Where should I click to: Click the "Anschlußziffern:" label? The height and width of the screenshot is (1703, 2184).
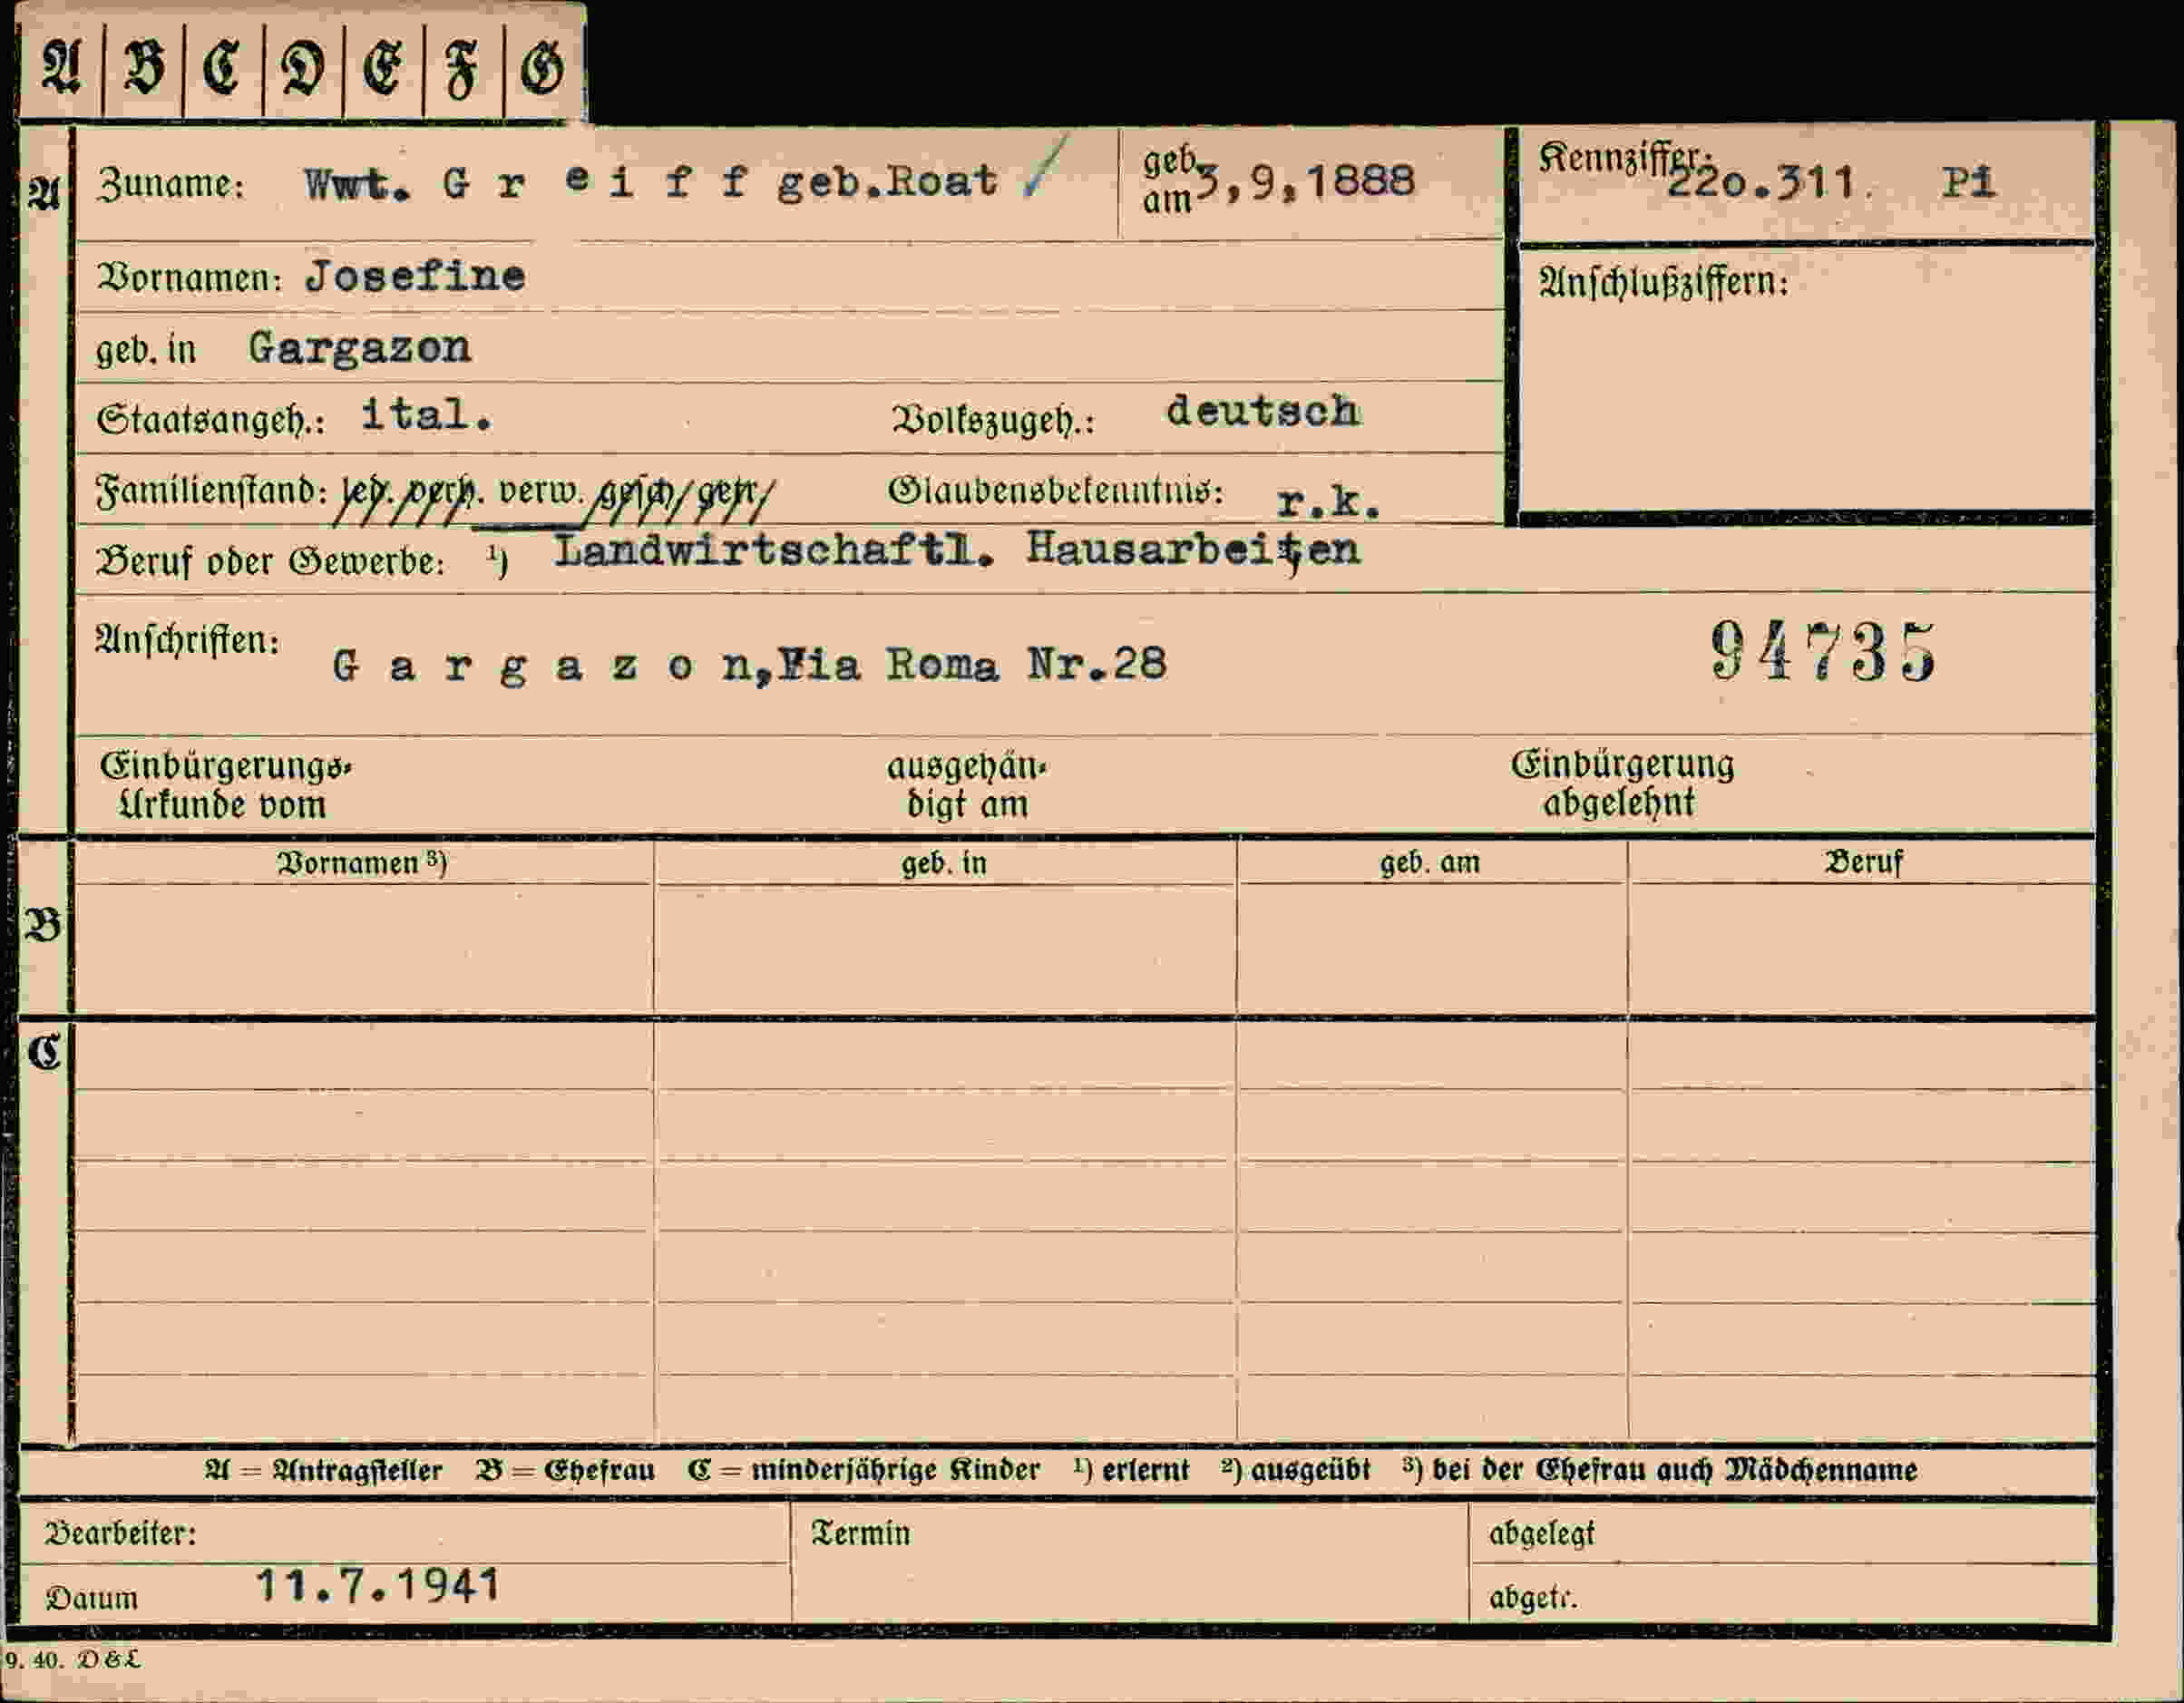pos(1663,283)
